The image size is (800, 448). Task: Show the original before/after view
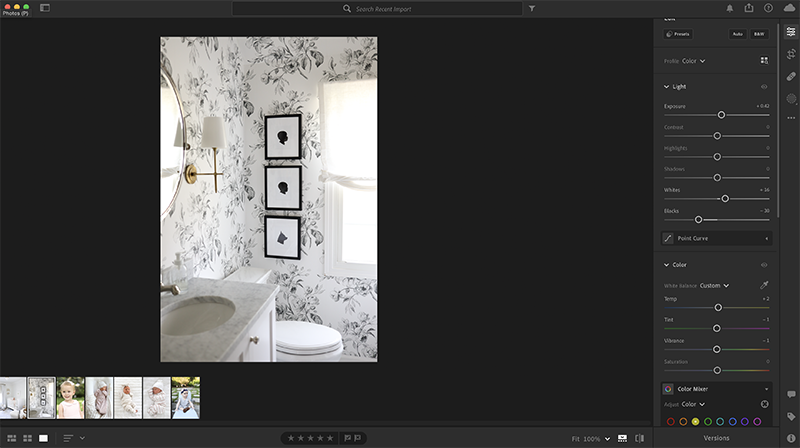pos(639,438)
